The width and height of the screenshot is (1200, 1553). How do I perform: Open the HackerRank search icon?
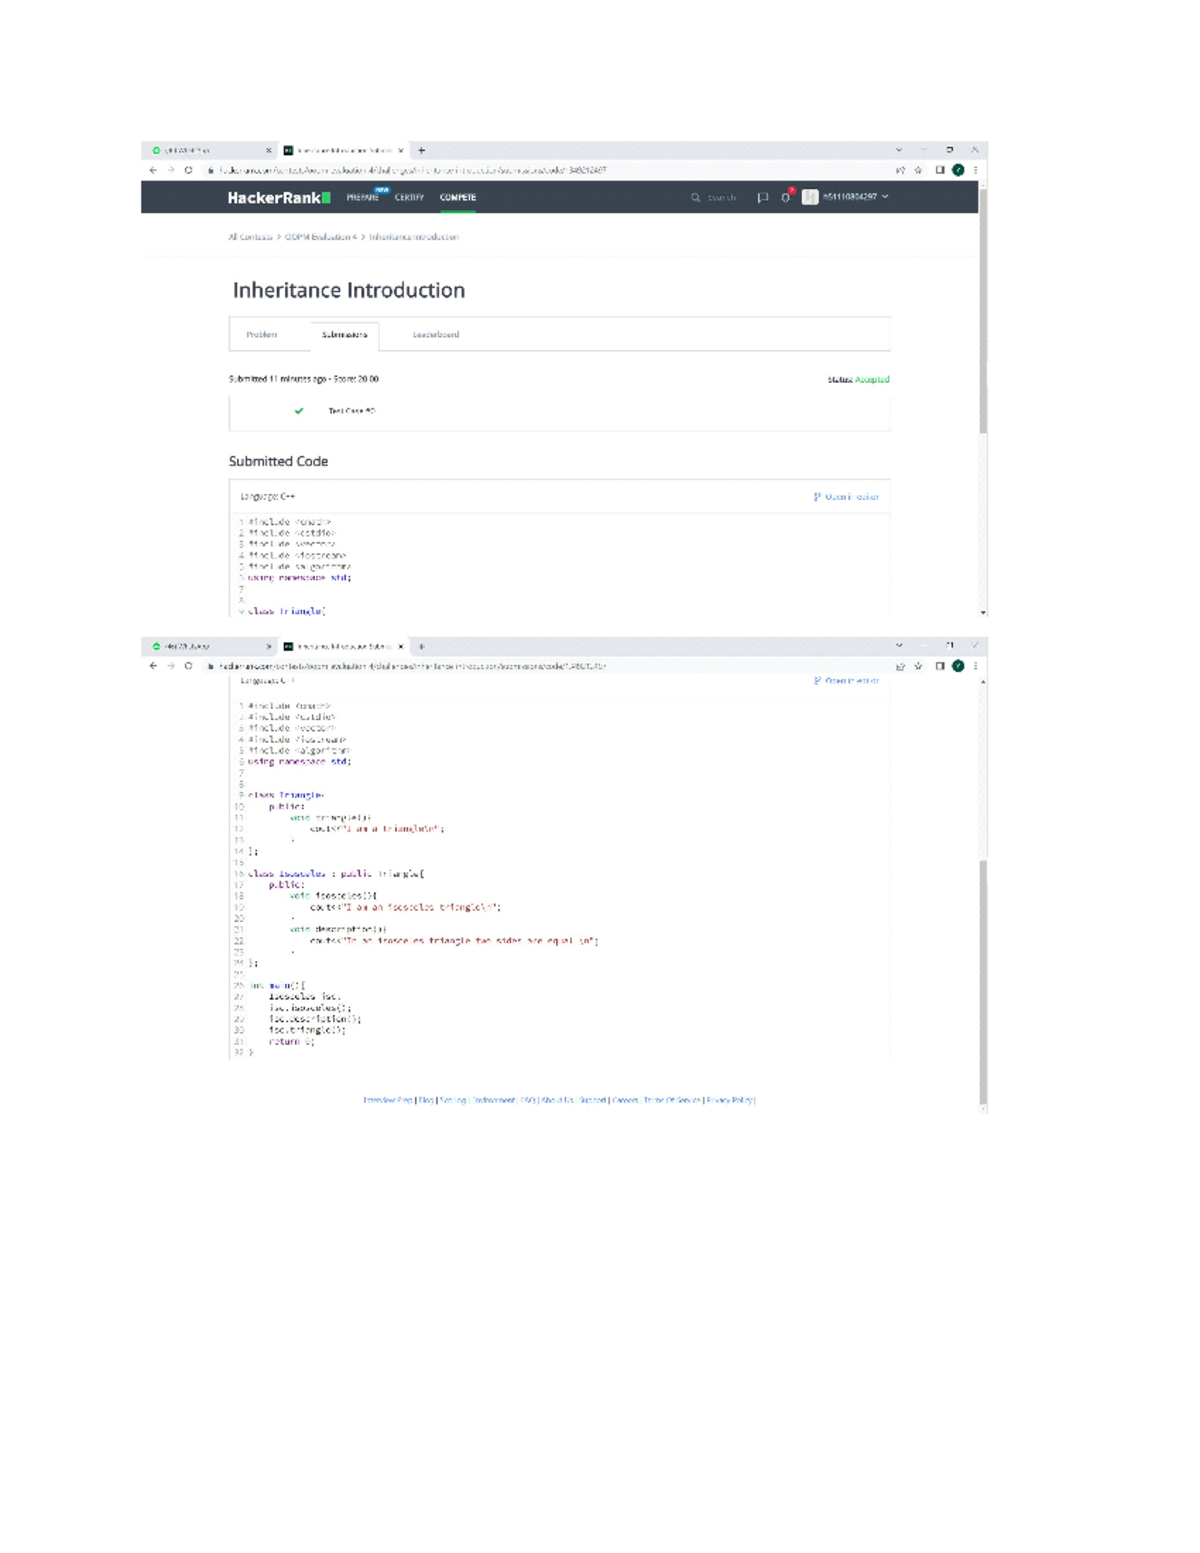696,196
